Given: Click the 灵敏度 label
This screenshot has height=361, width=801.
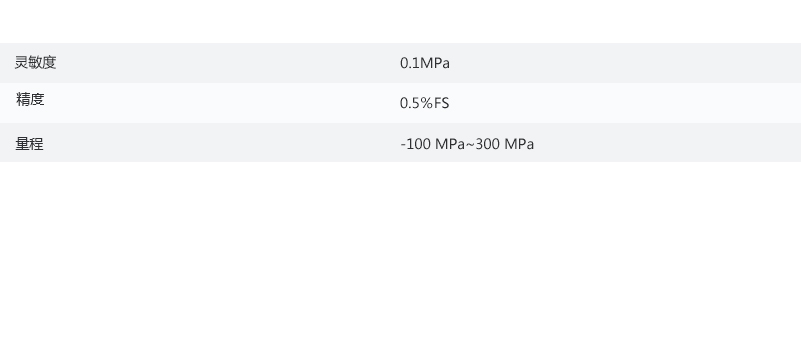Looking at the screenshot, I should (35, 63).
